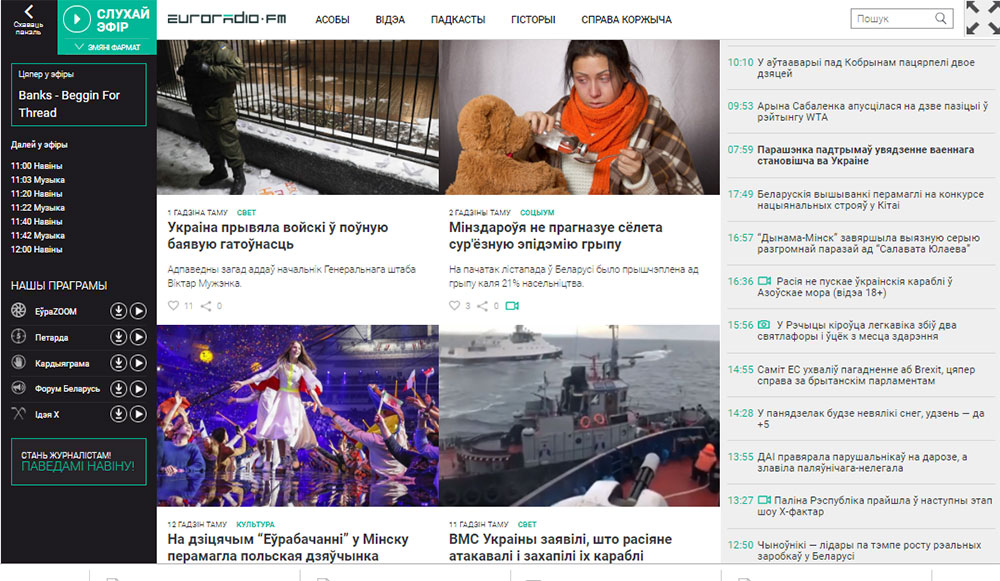Like the Ukraine troops article
This screenshot has height=581, width=1000.
coord(174,305)
